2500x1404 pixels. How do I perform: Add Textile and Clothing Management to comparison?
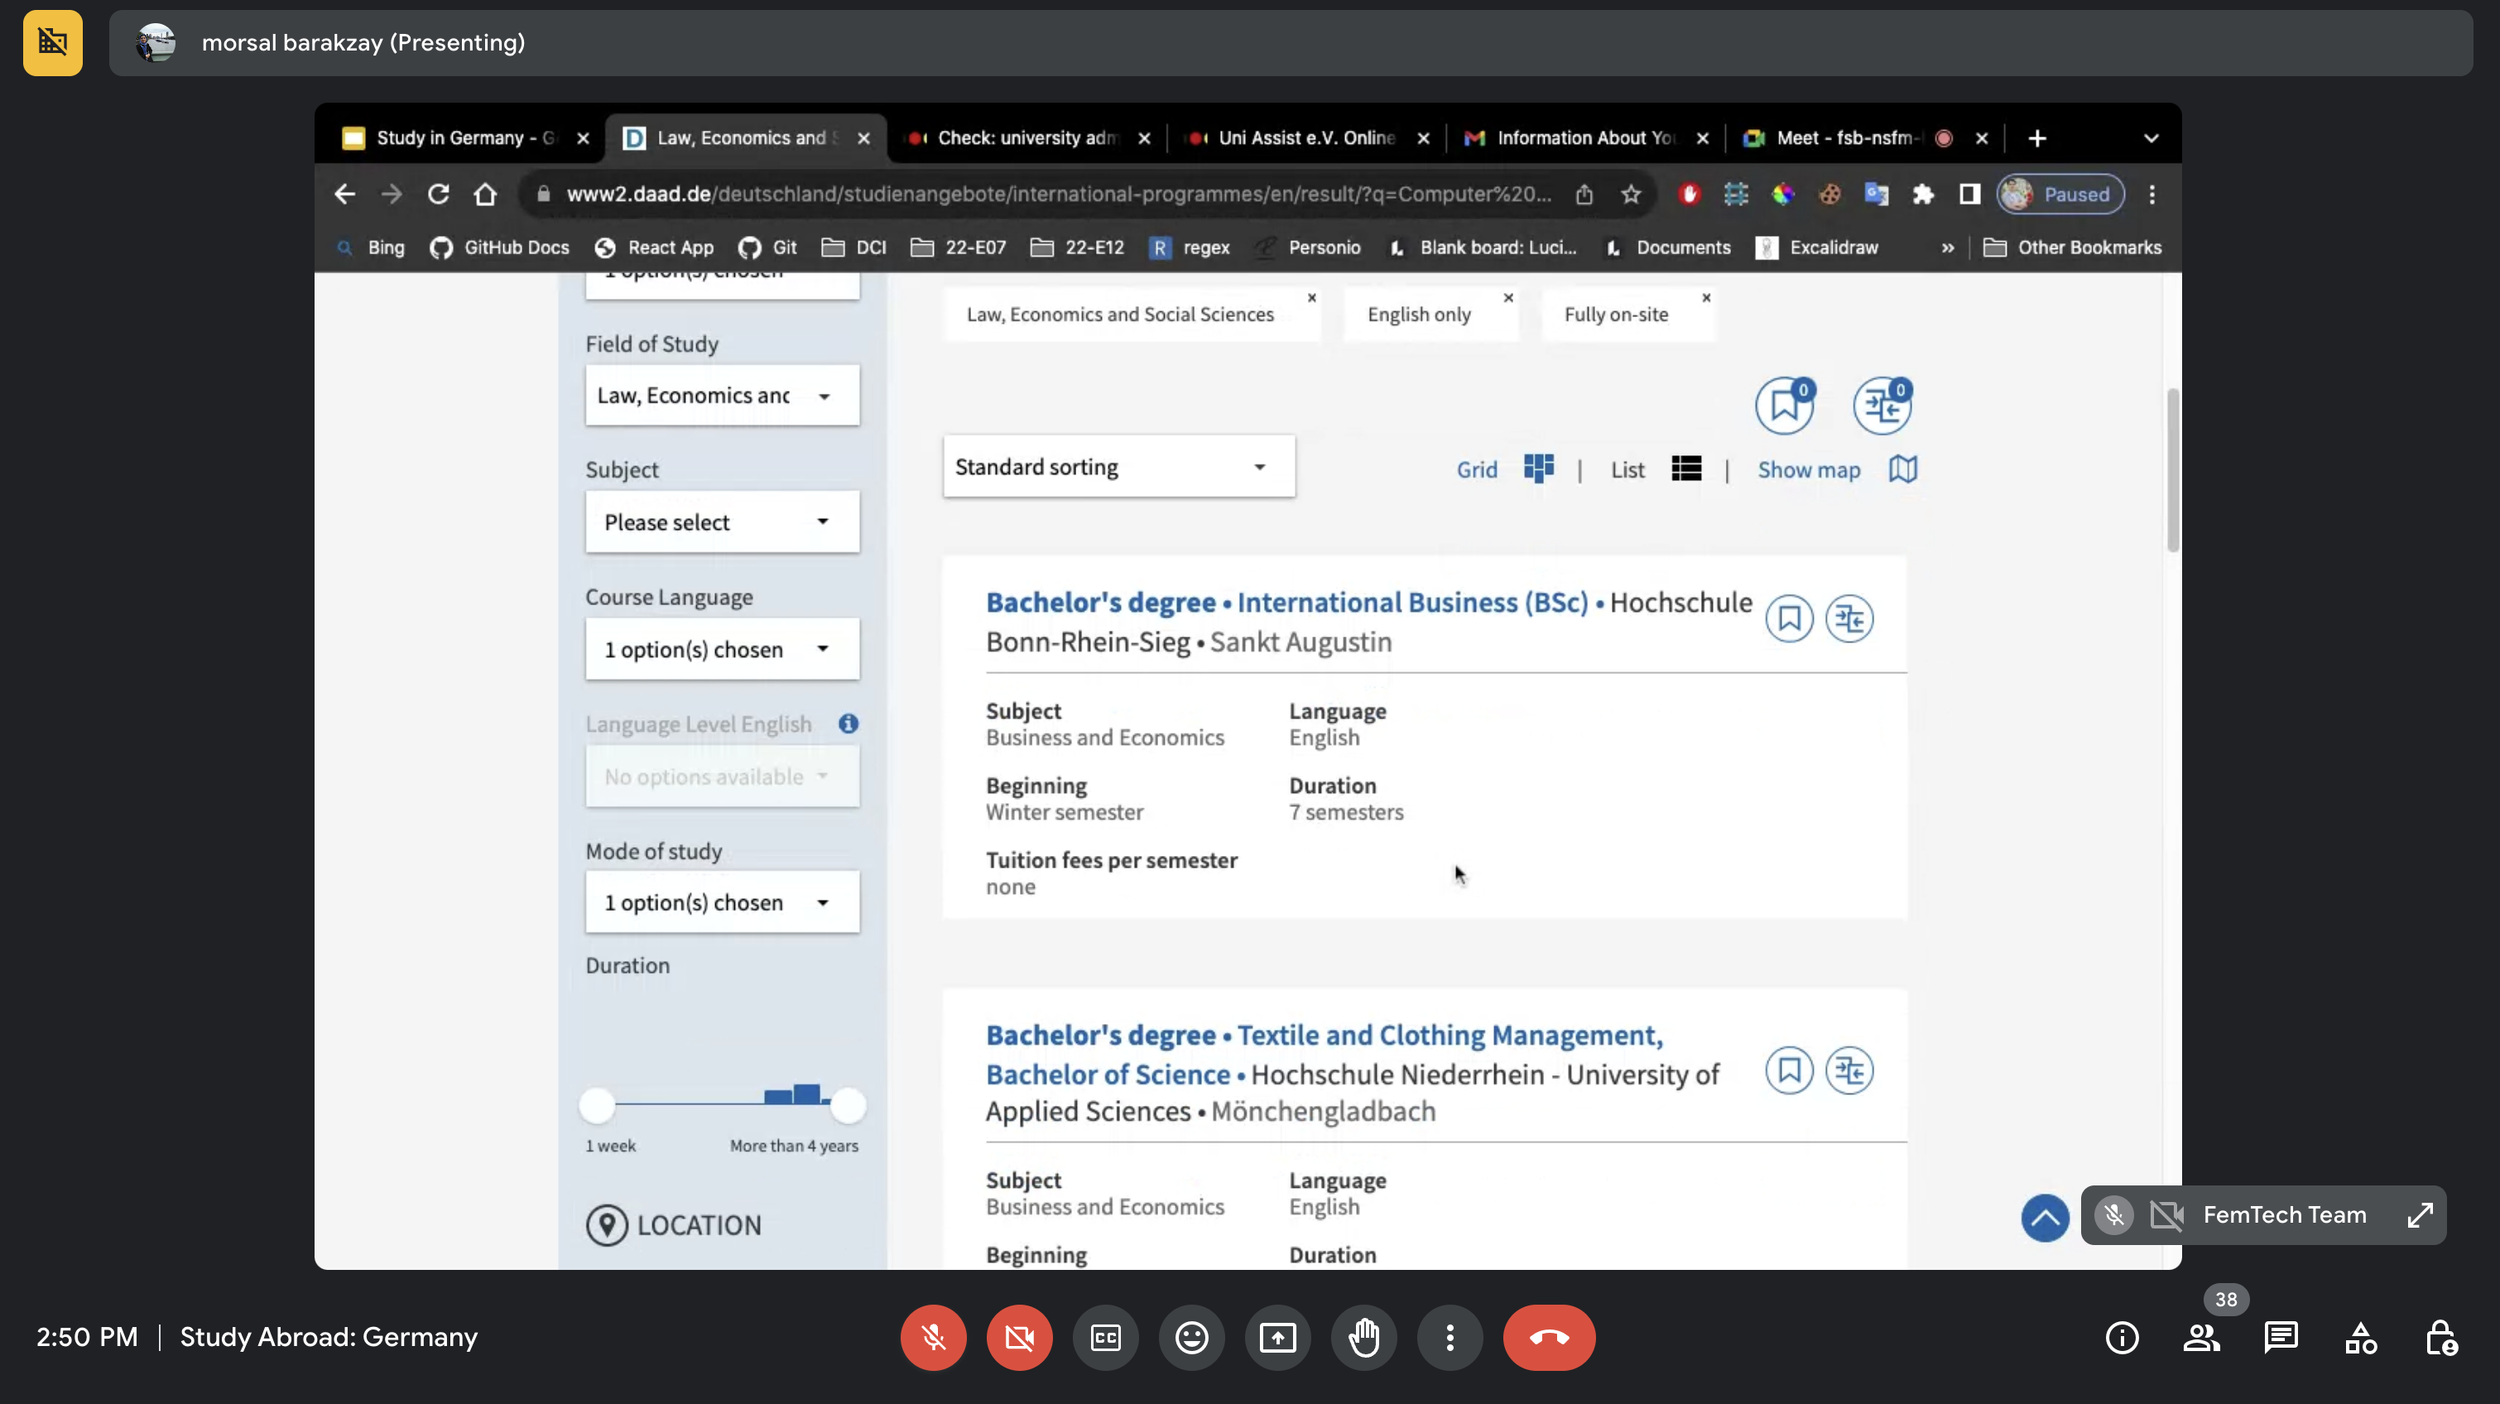tap(1849, 1071)
